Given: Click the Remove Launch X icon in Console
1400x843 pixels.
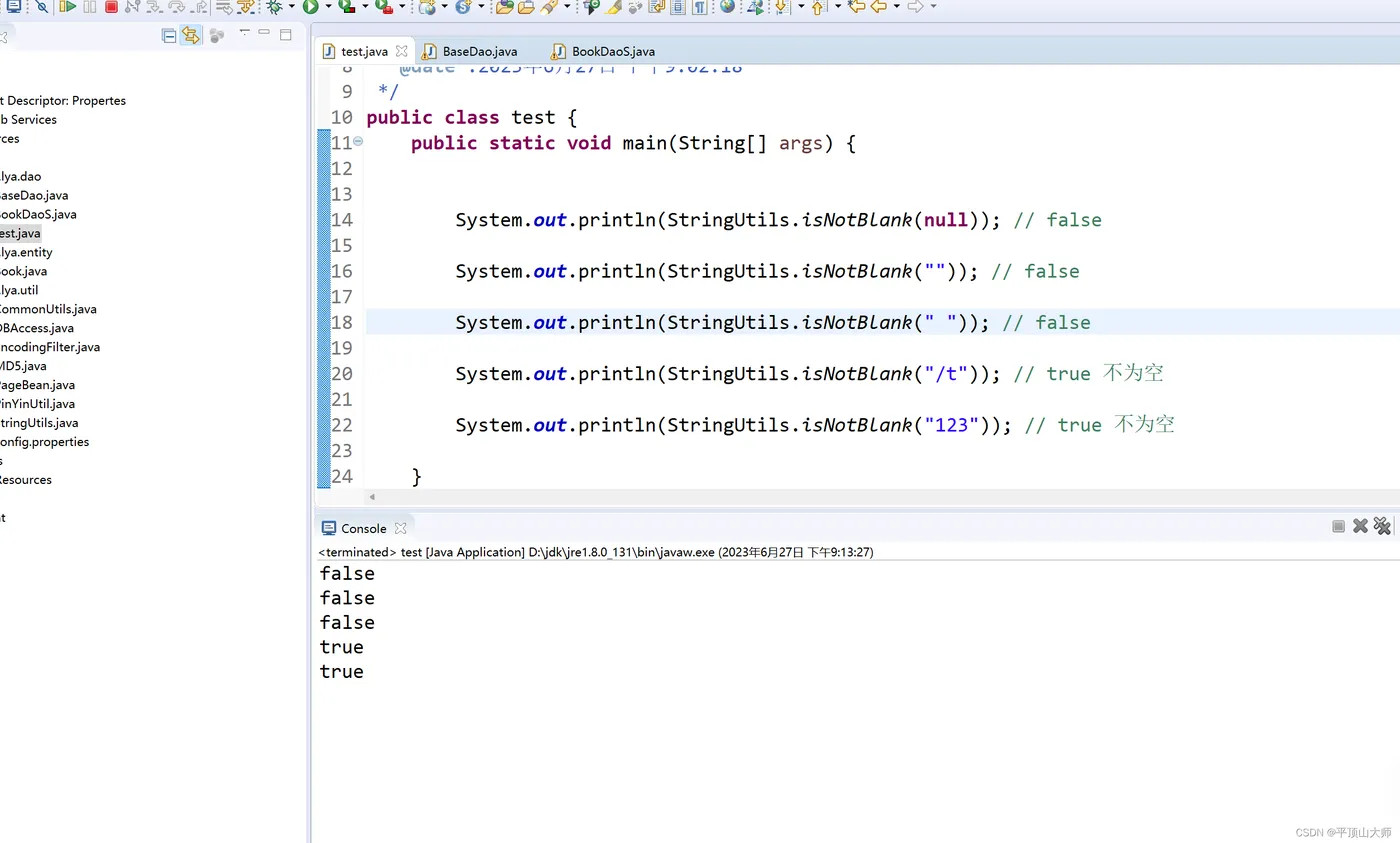Looking at the screenshot, I should (x=1360, y=526).
